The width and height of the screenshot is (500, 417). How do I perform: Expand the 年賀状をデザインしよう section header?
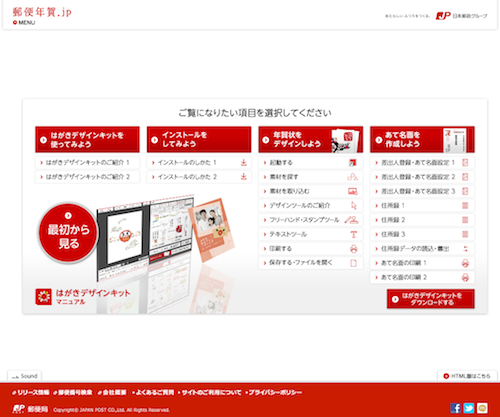311,139
